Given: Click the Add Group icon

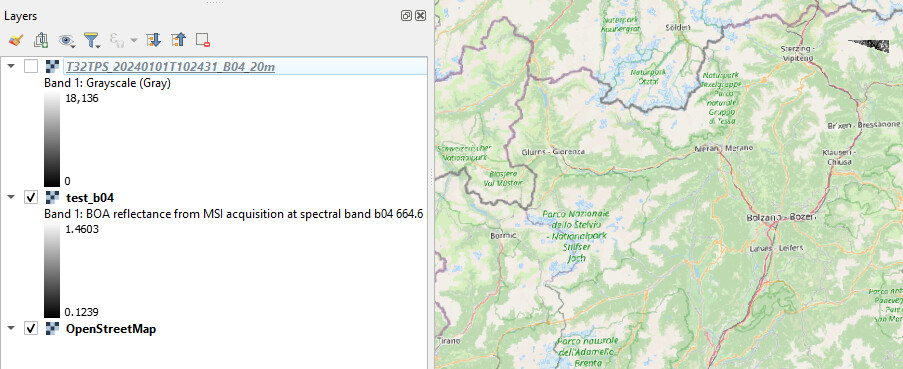Looking at the screenshot, I should [x=41, y=40].
